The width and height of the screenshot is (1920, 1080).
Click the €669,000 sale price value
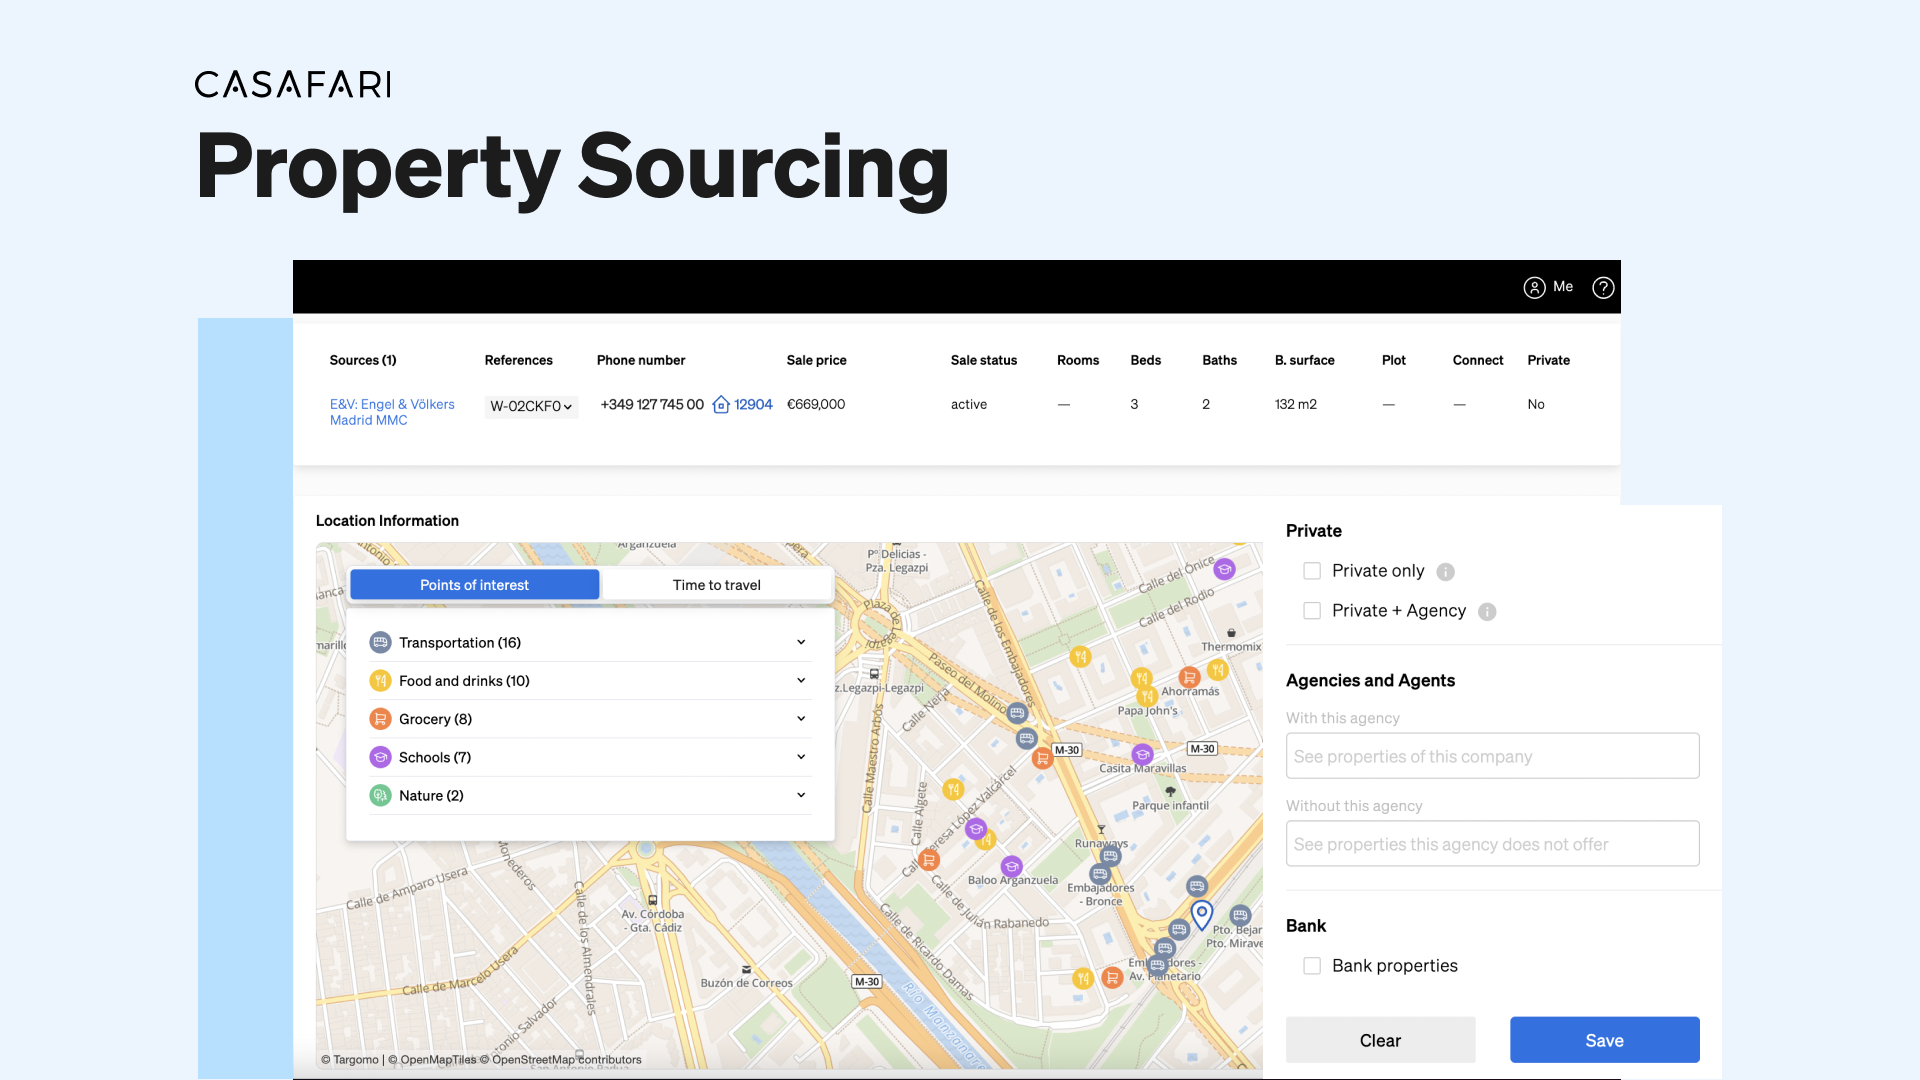click(x=816, y=404)
